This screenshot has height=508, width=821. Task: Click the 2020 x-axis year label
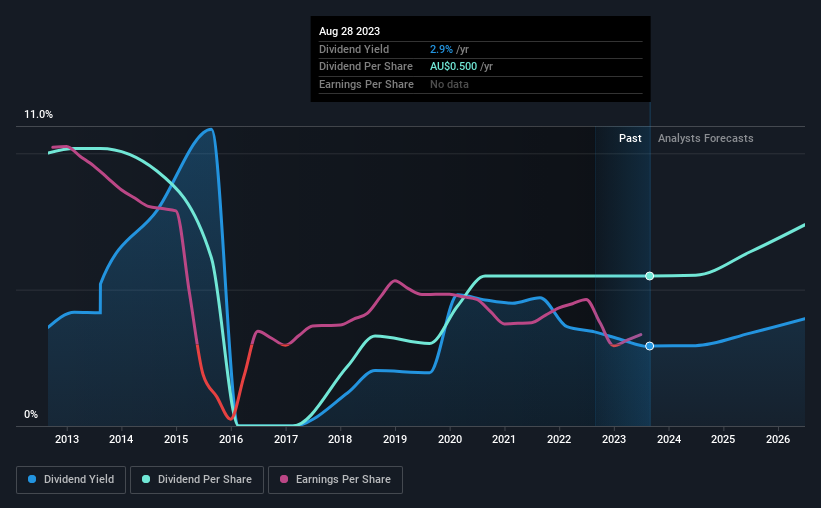(x=450, y=439)
